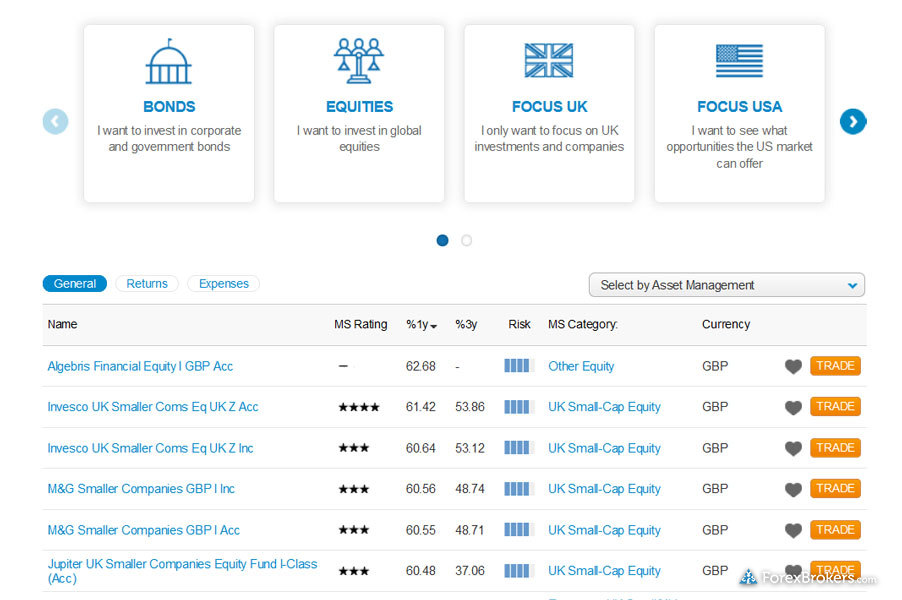
Task: Switch to Returns tab
Action: coord(147,284)
